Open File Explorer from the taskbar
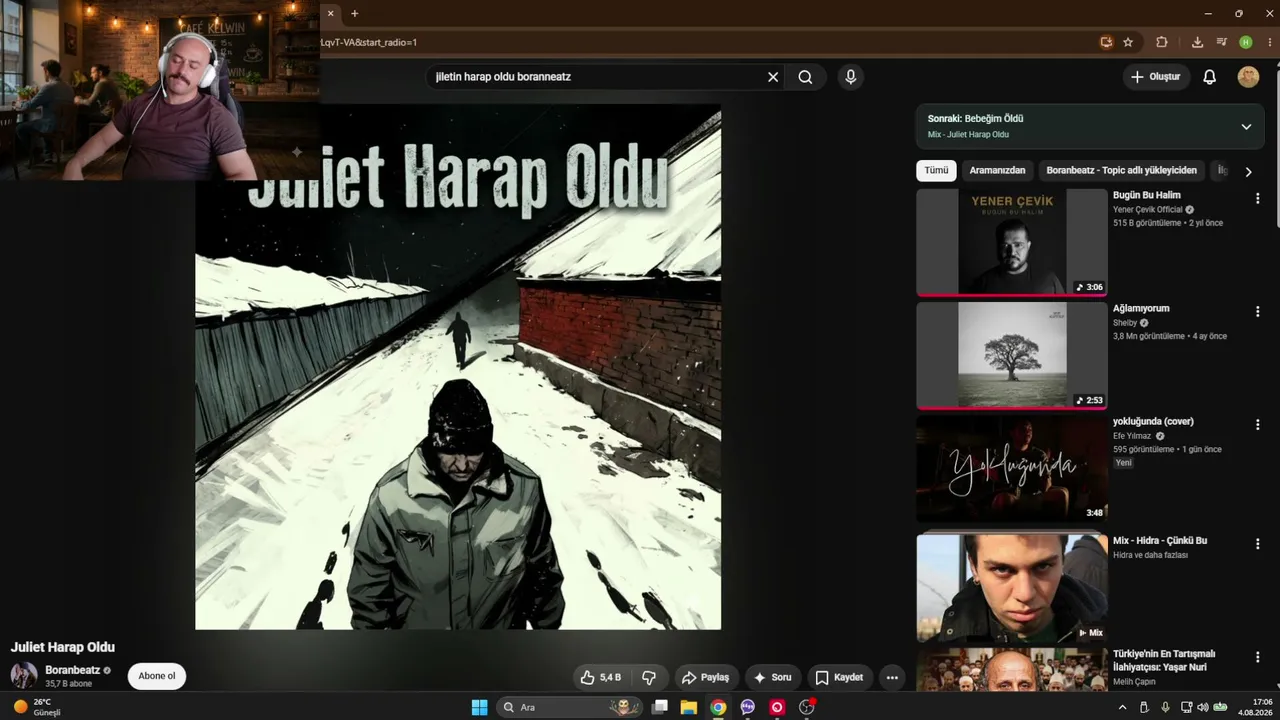1280x720 pixels. (x=689, y=707)
